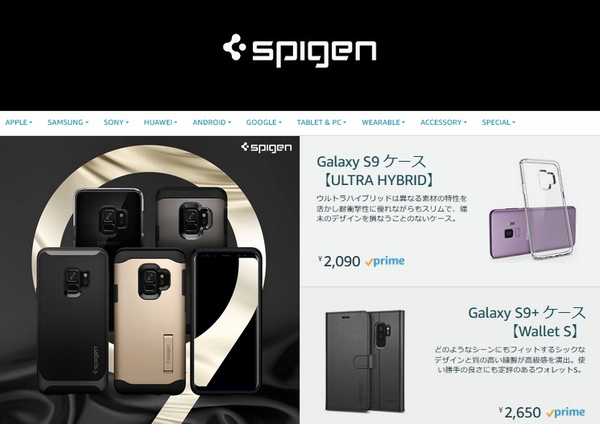Open the ACCESSORY dropdown menu
This screenshot has height=424, width=600.
point(443,122)
